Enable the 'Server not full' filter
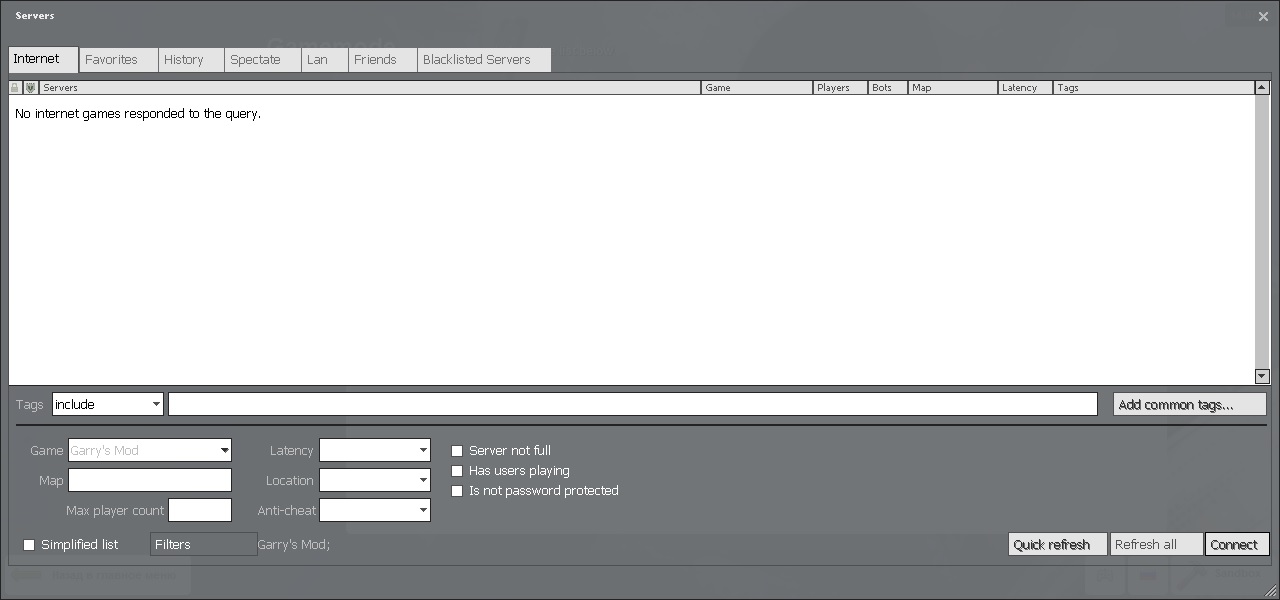 [457, 451]
